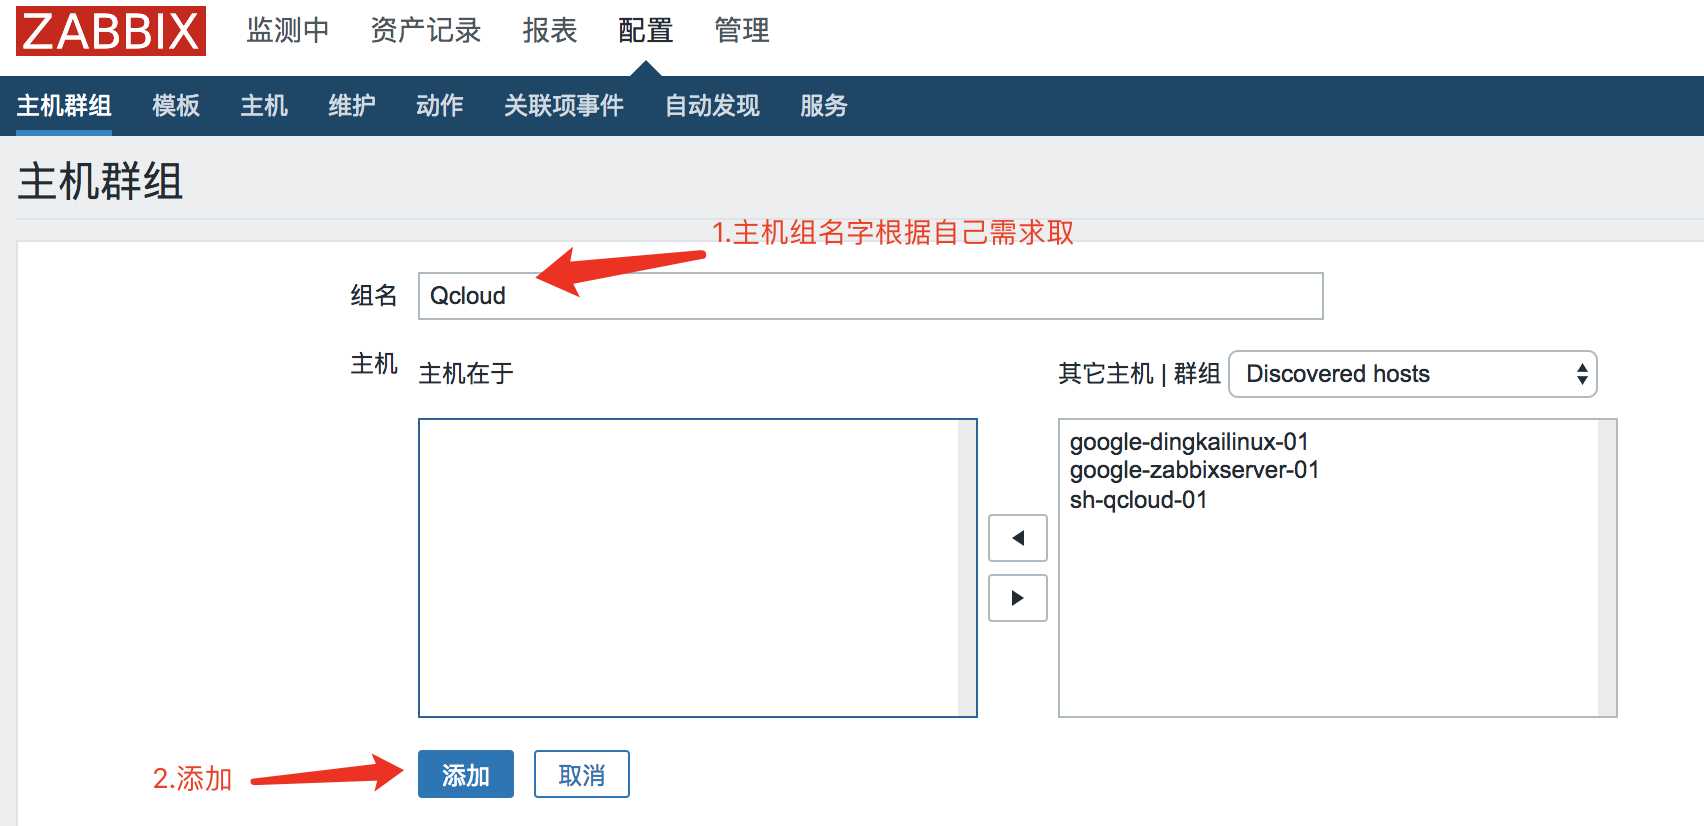The image size is (1704, 826).
Task: Select sh-qcloud-01 in other hosts list
Action: click(1138, 499)
